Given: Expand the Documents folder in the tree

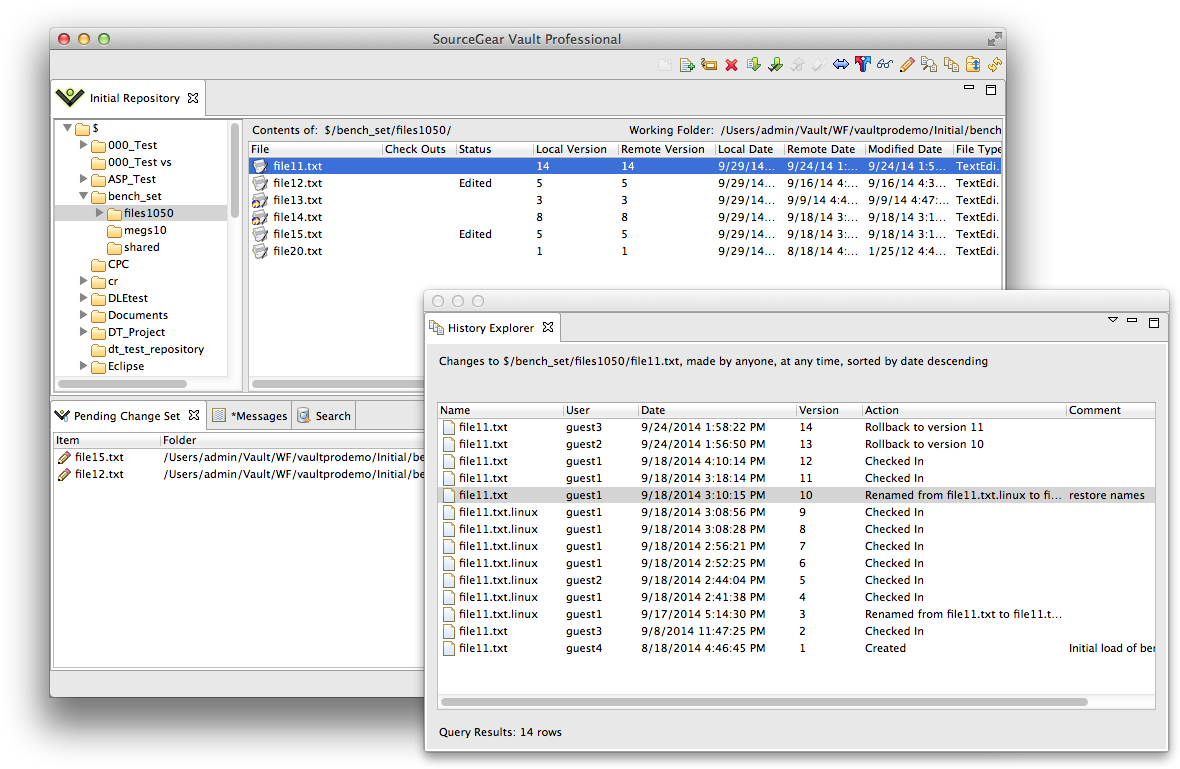Looking at the screenshot, I should pyautogui.click(x=83, y=314).
